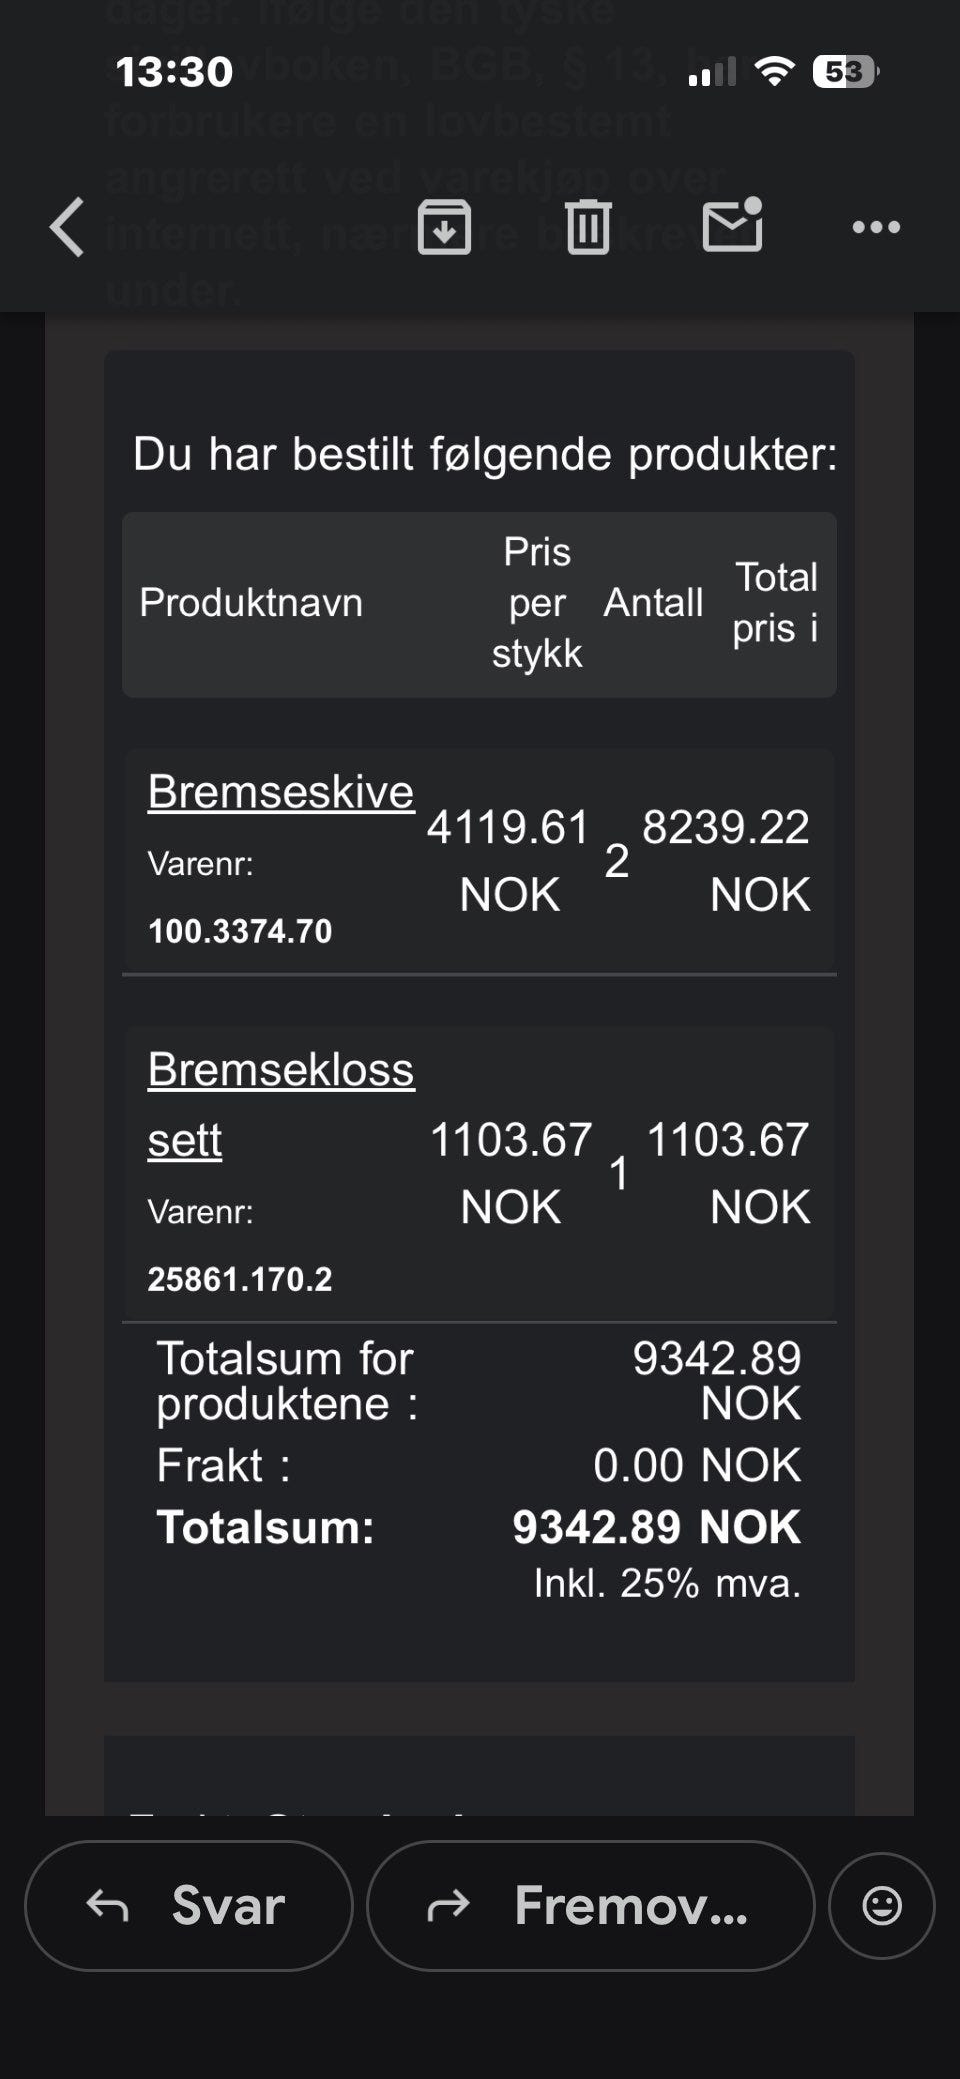Open the emoji reaction button

[881, 1905]
